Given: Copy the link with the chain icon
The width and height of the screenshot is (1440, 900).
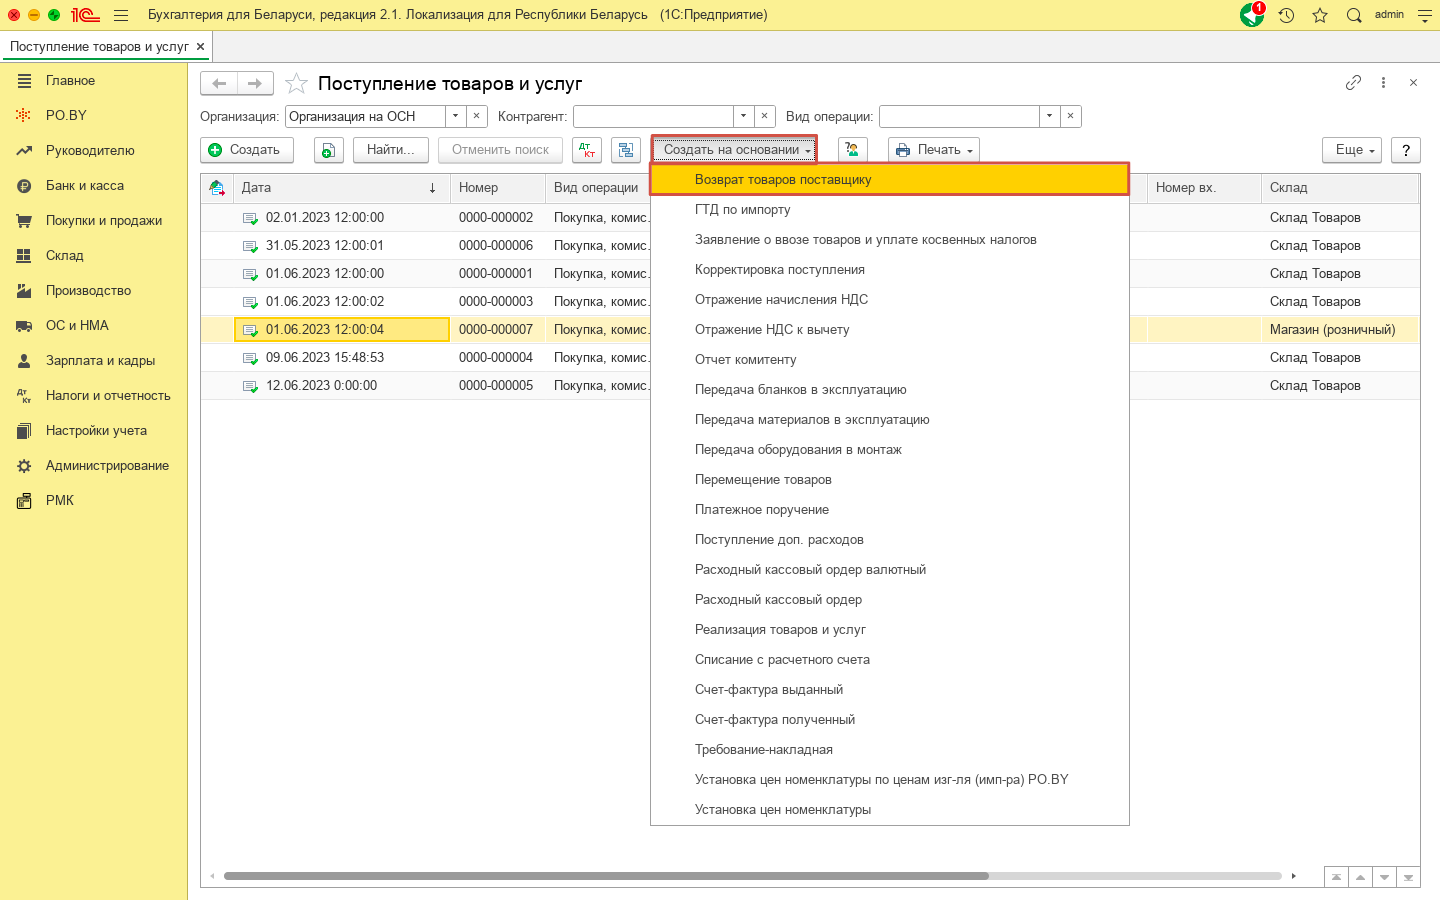Looking at the screenshot, I should point(1353,83).
